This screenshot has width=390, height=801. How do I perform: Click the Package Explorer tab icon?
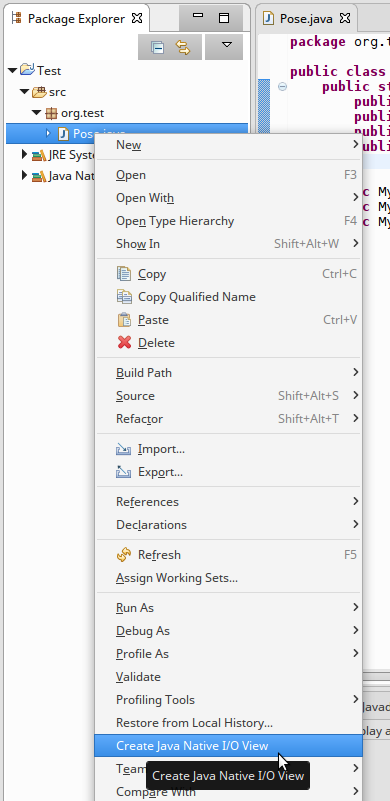tap(17, 18)
